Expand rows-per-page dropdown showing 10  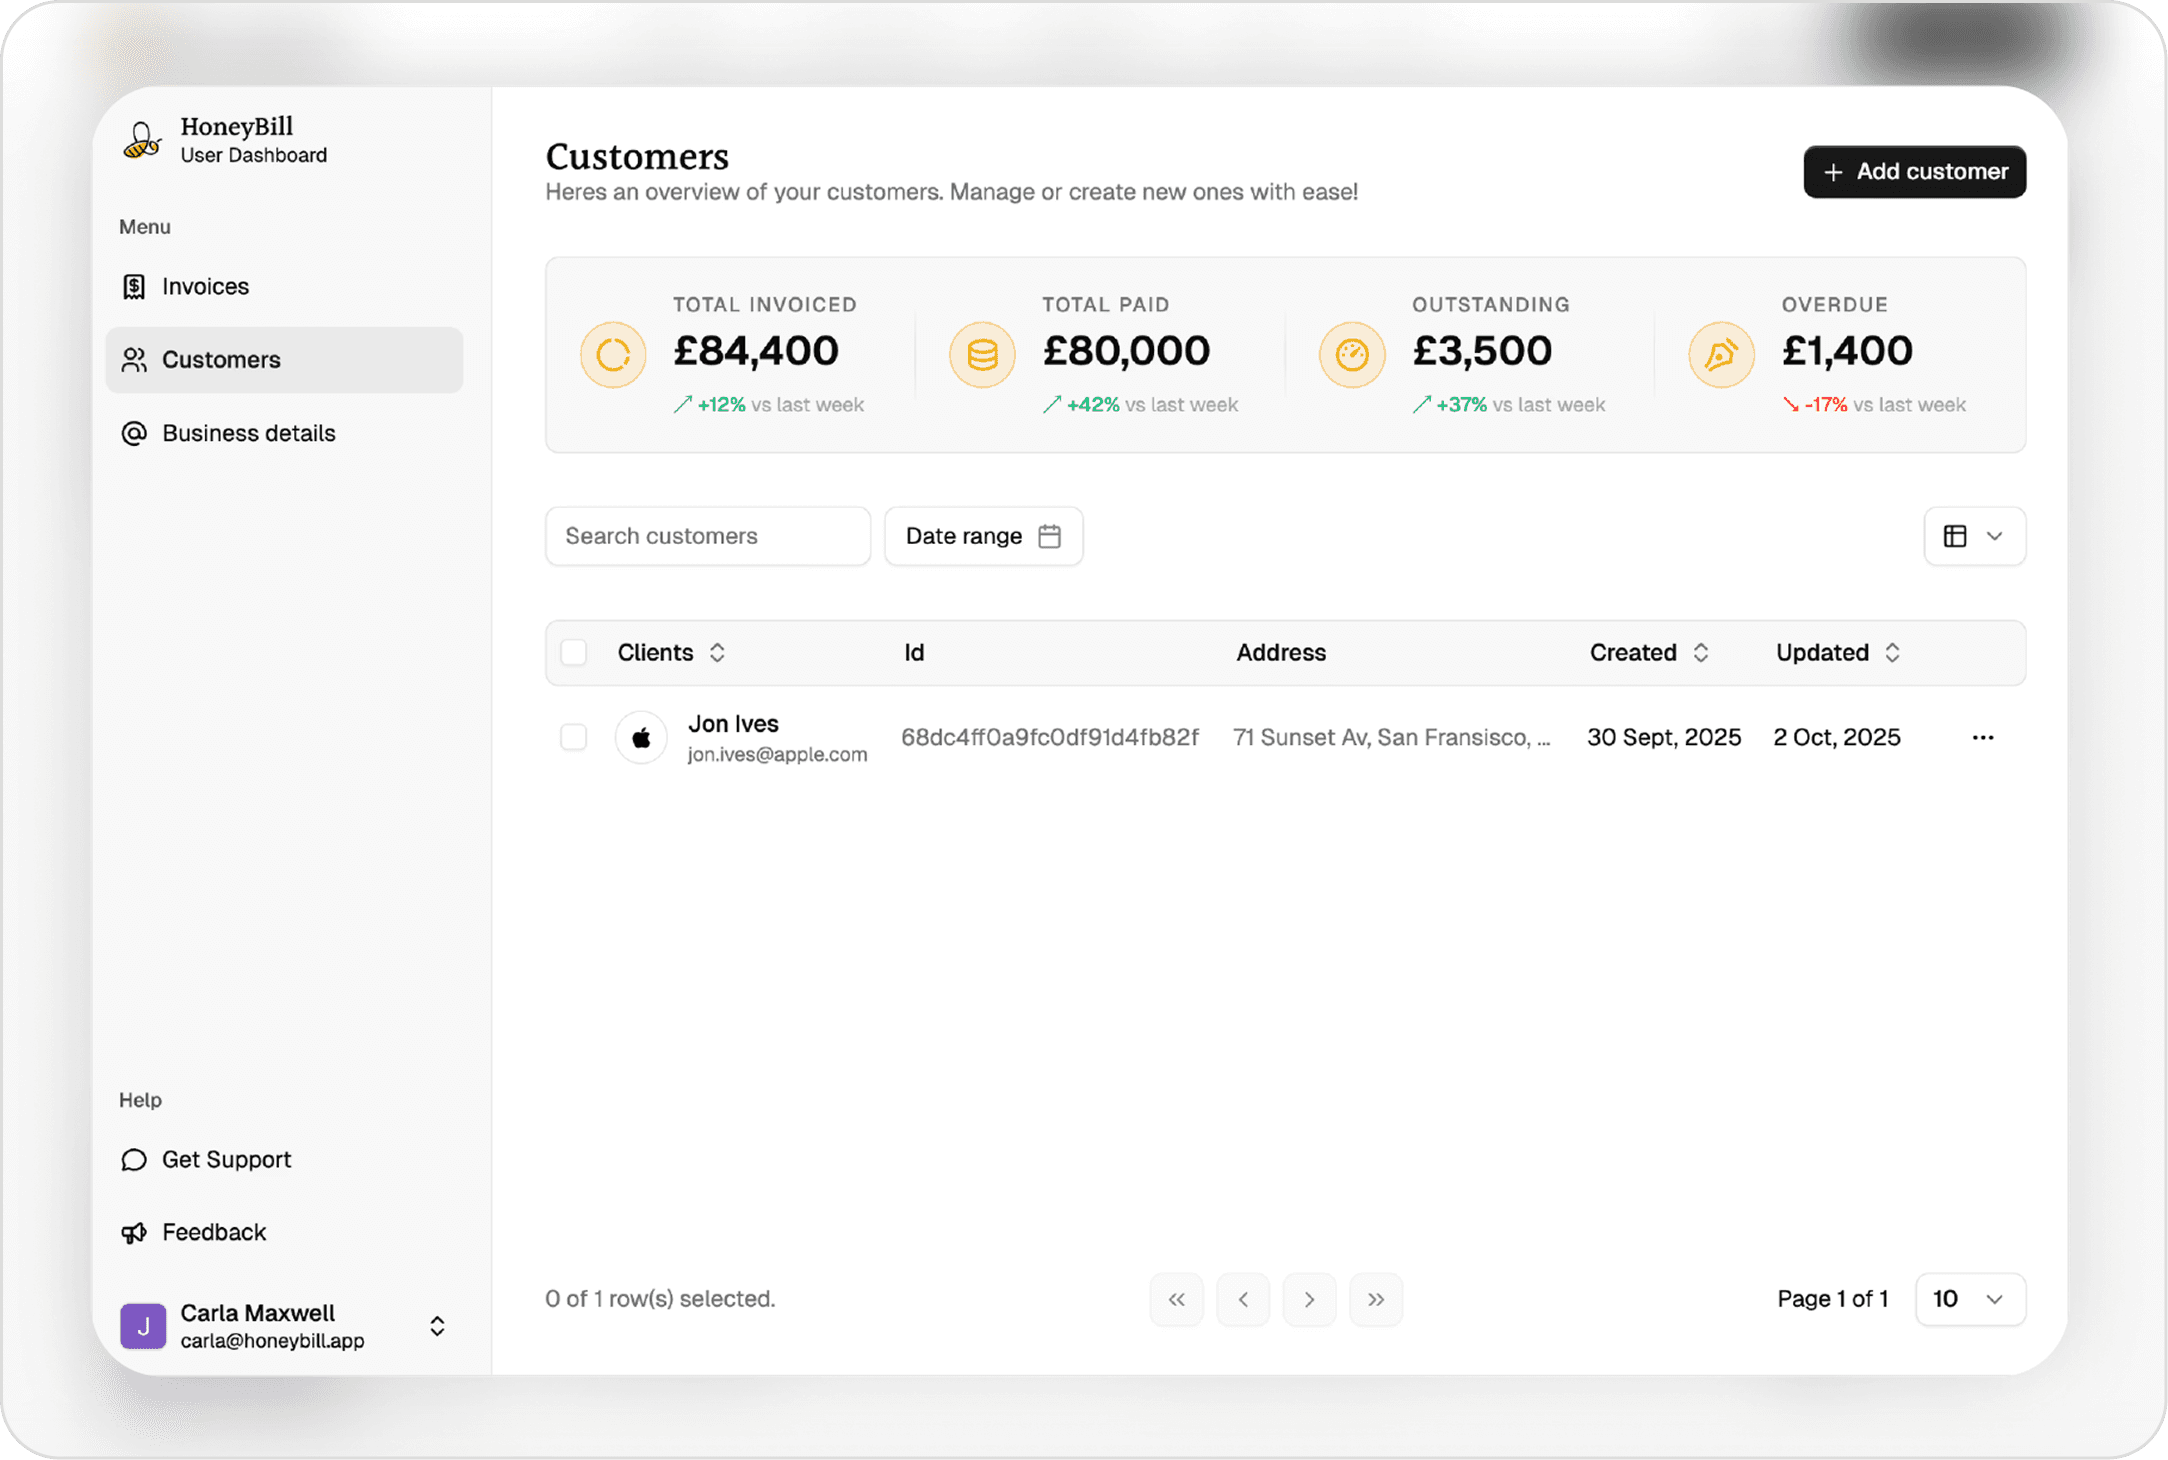[x=1970, y=1299]
